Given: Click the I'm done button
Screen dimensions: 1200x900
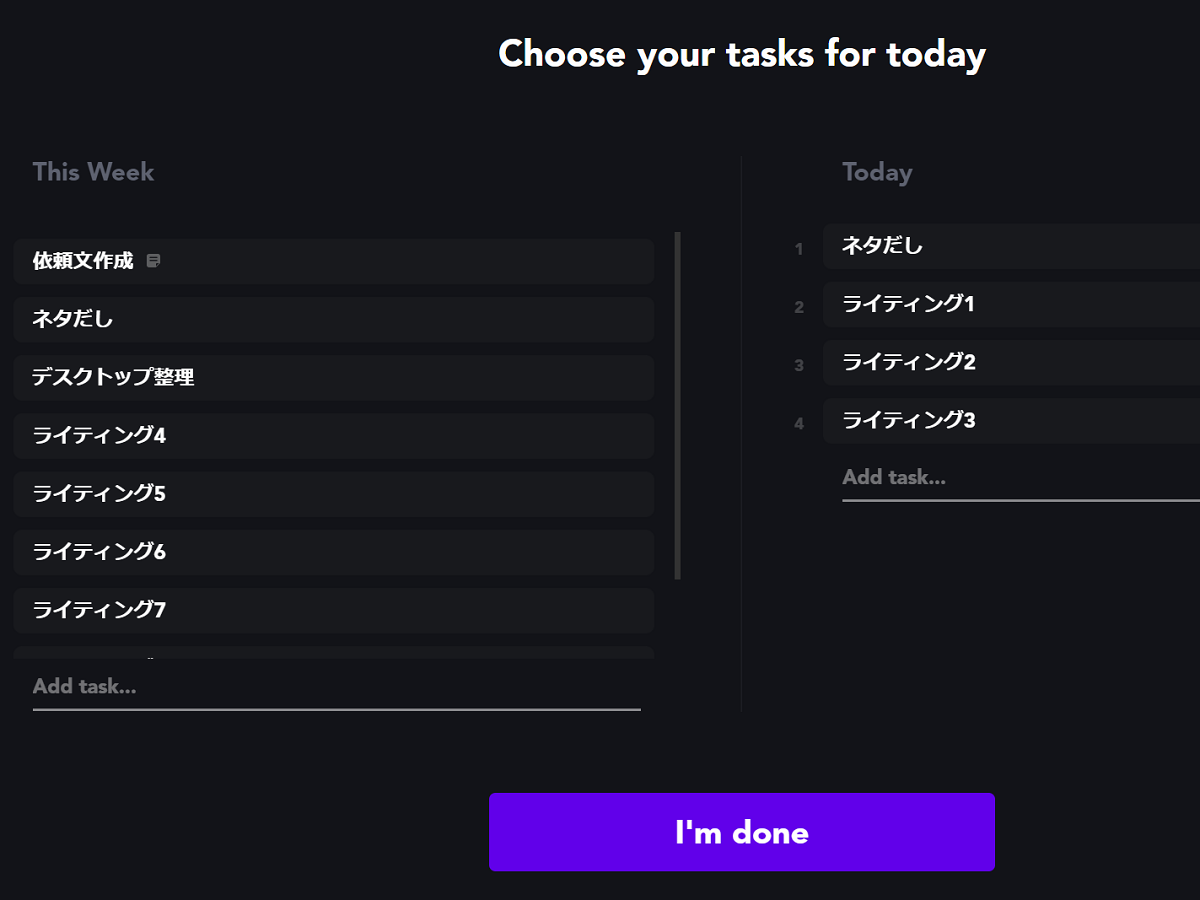Looking at the screenshot, I should coord(742,832).
